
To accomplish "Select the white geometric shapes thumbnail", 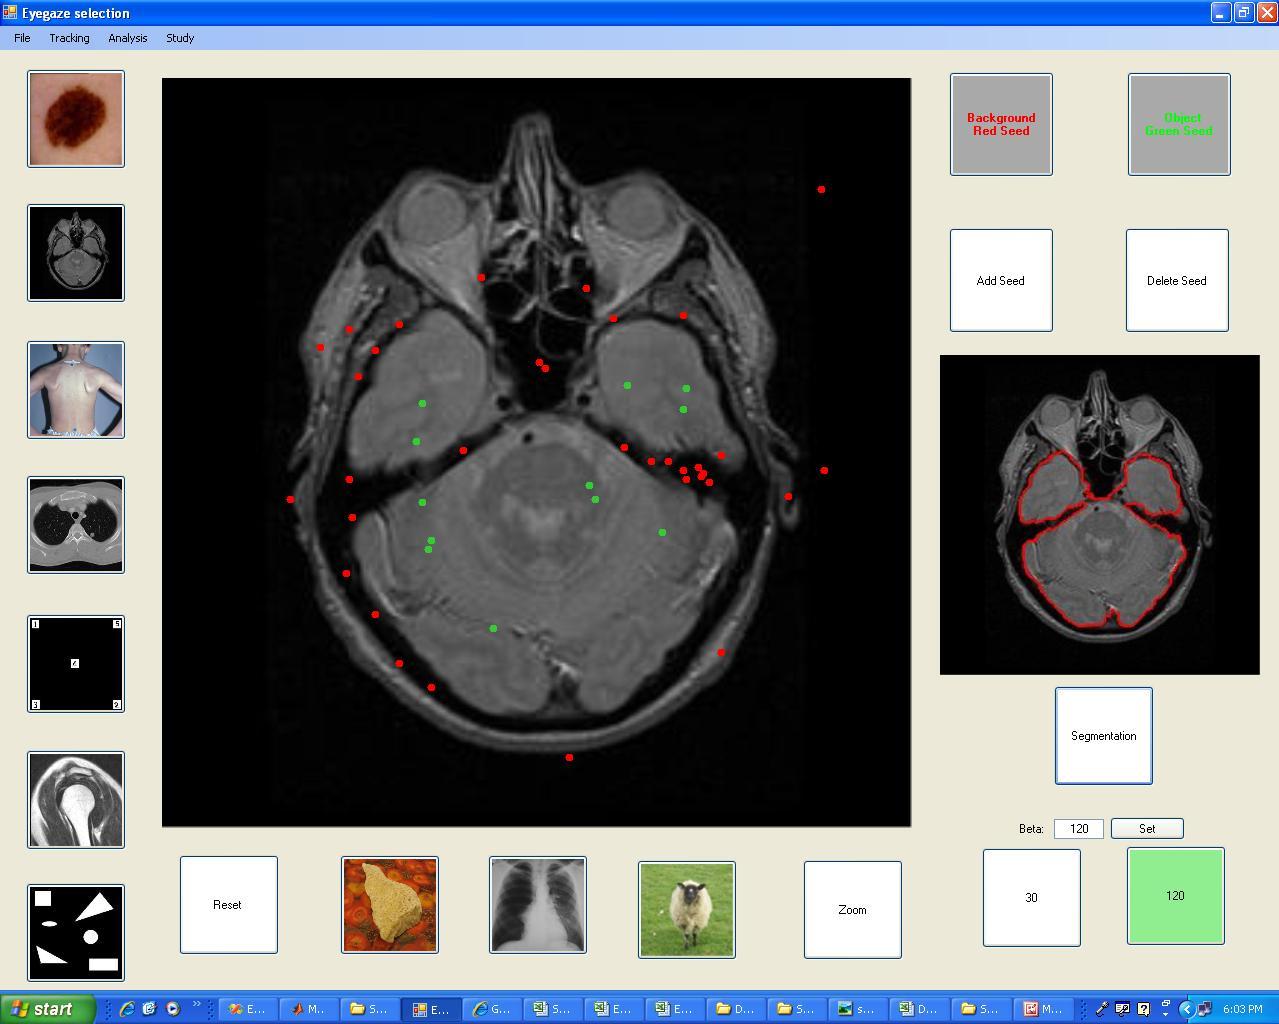I will pyautogui.click(x=76, y=933).
